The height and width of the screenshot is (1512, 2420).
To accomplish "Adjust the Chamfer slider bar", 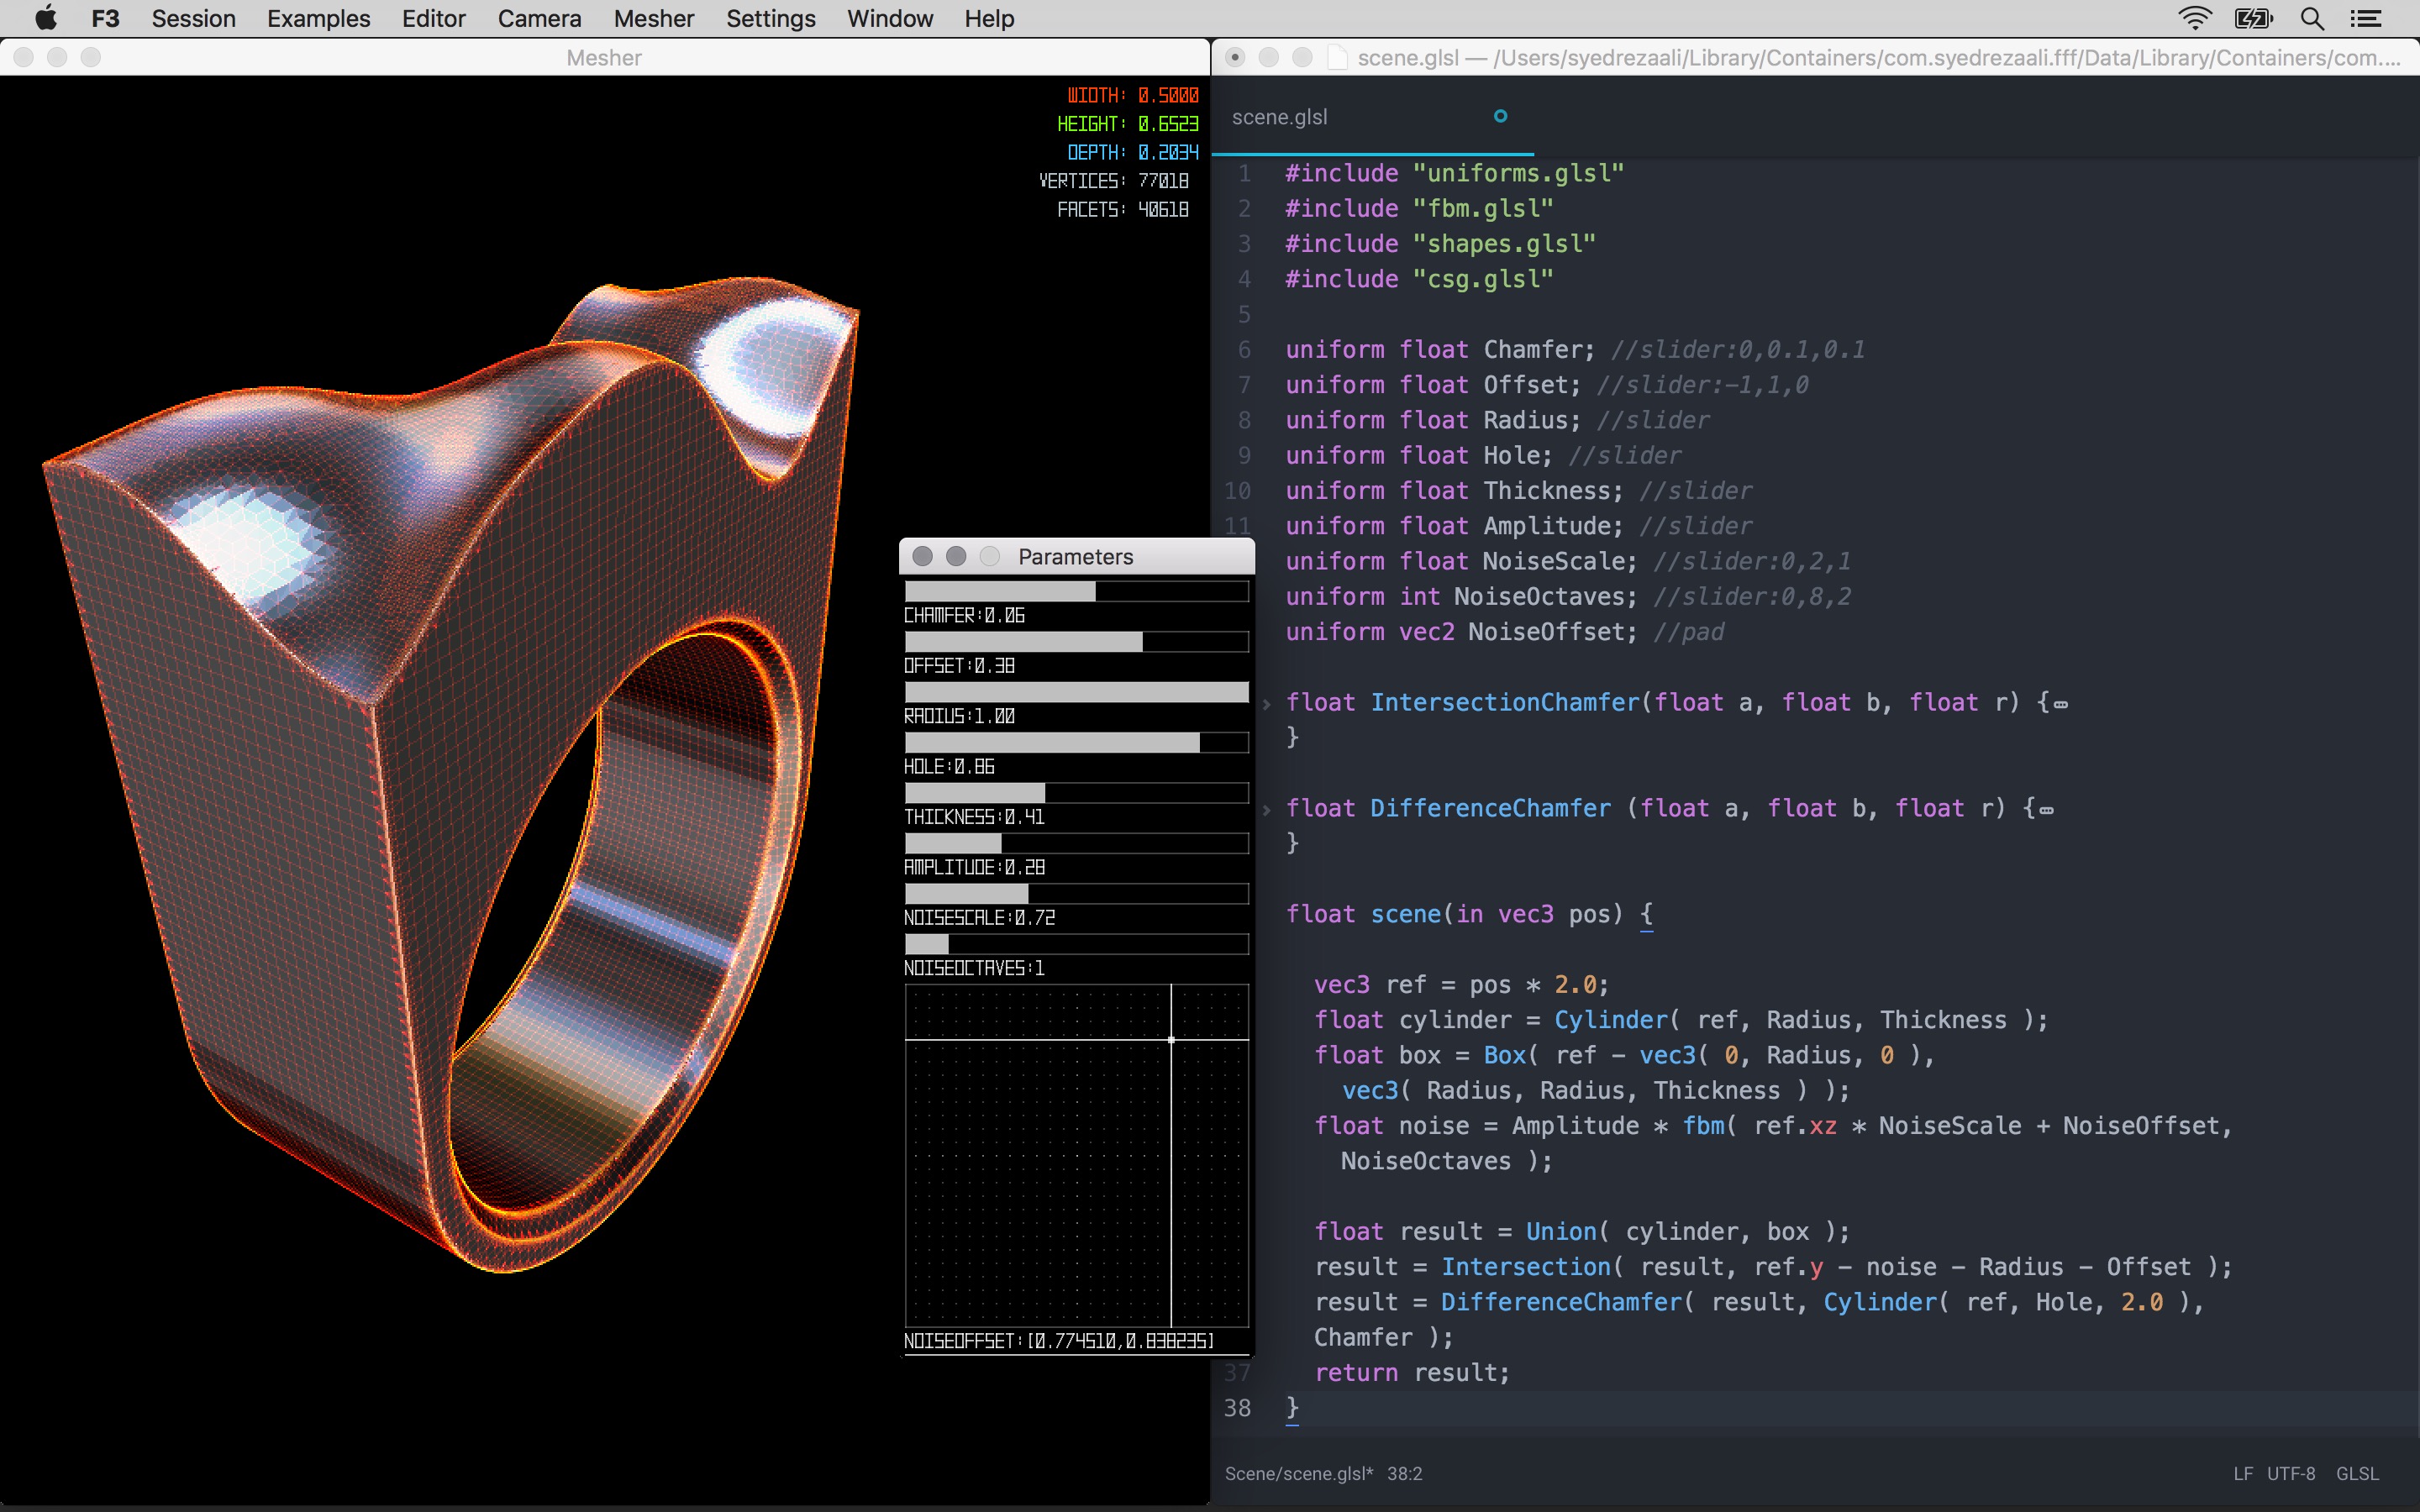I will pyautogui.click(x=1076, y=592).
